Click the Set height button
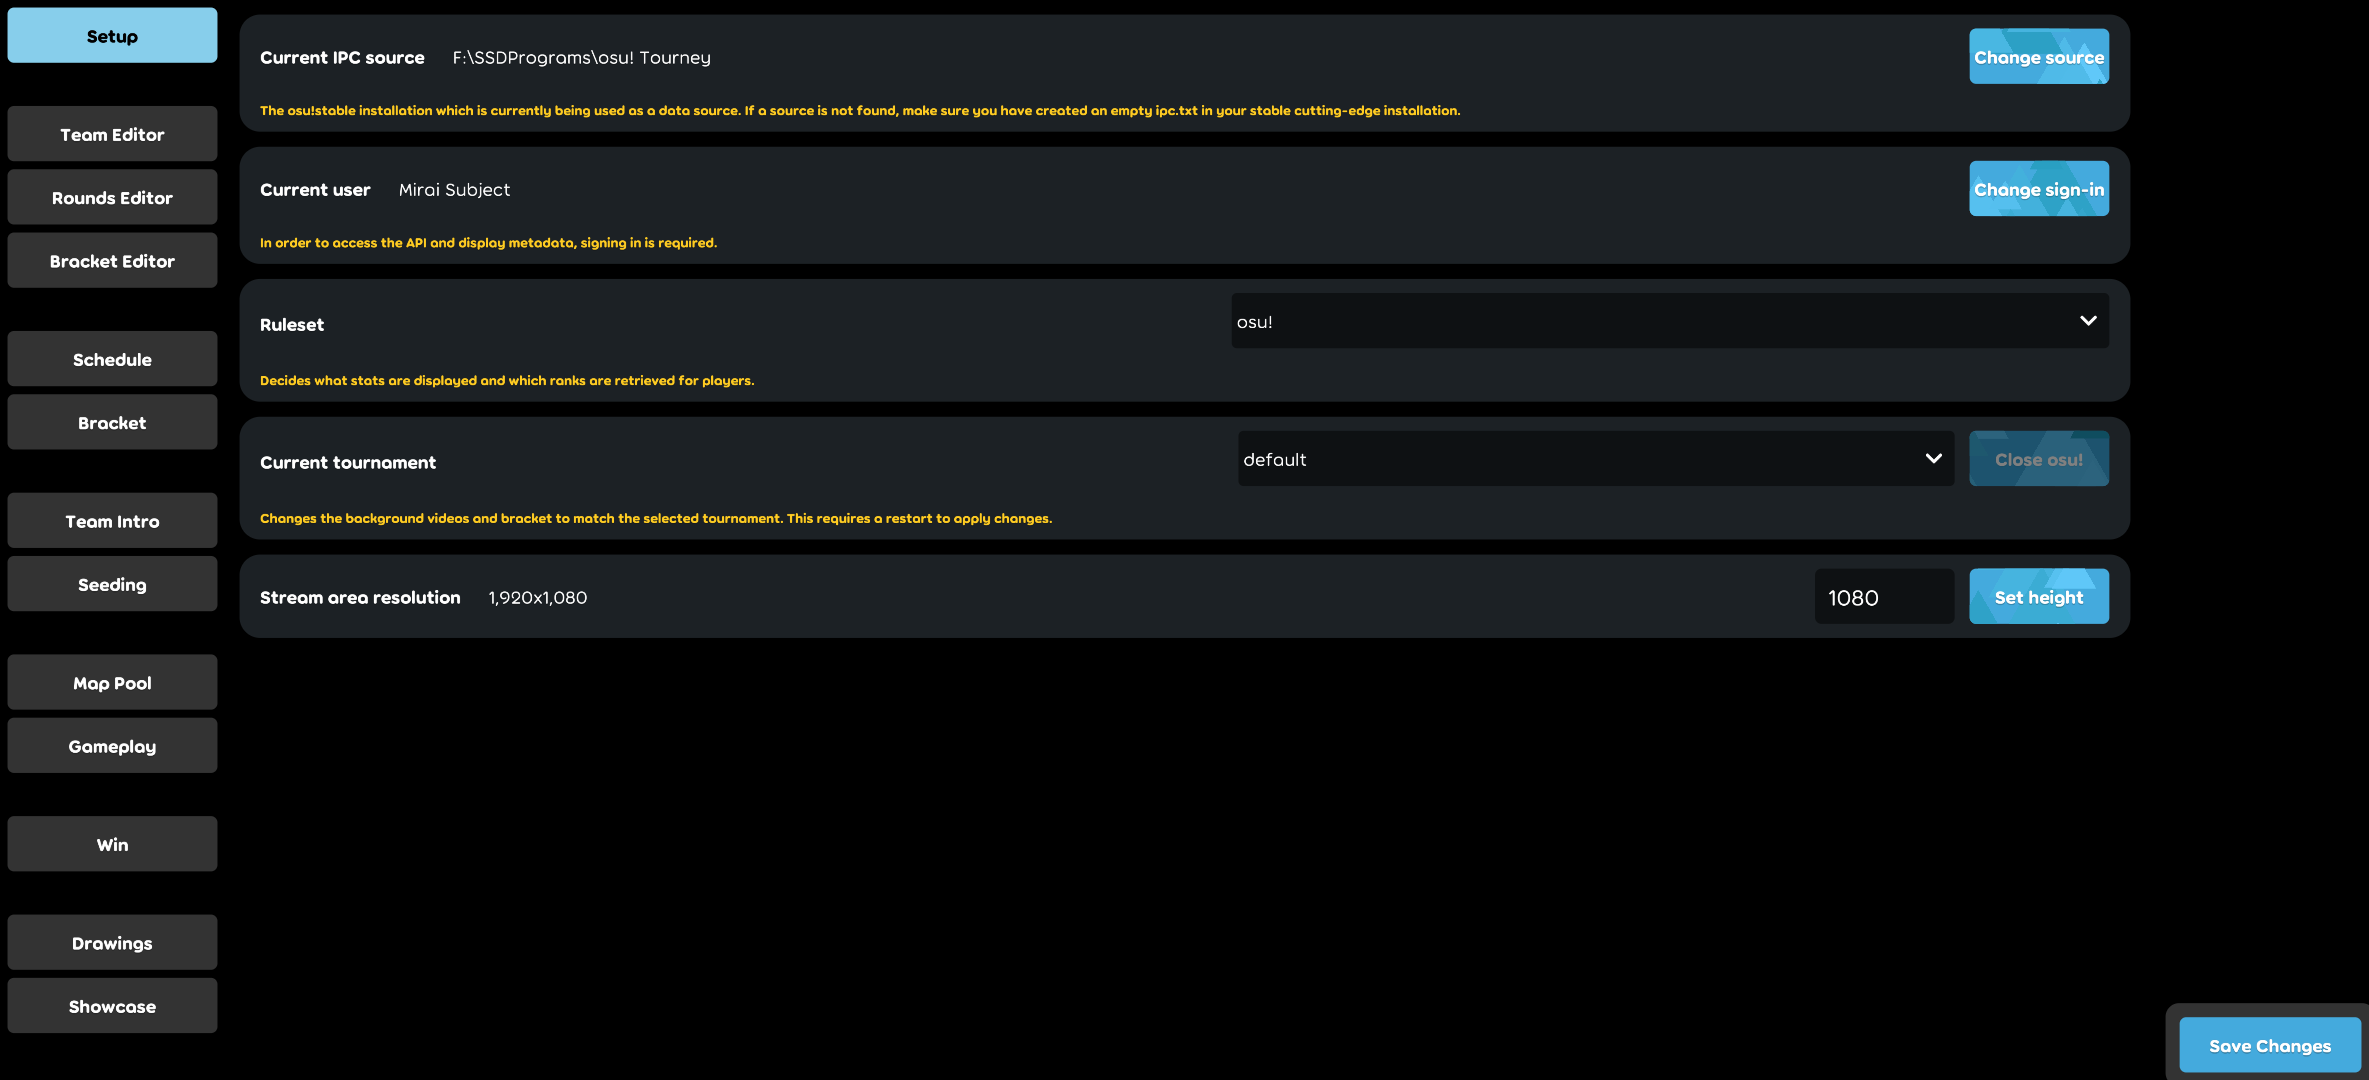Viewport: 2369px width, 1080px height. tap(2040, 597)
